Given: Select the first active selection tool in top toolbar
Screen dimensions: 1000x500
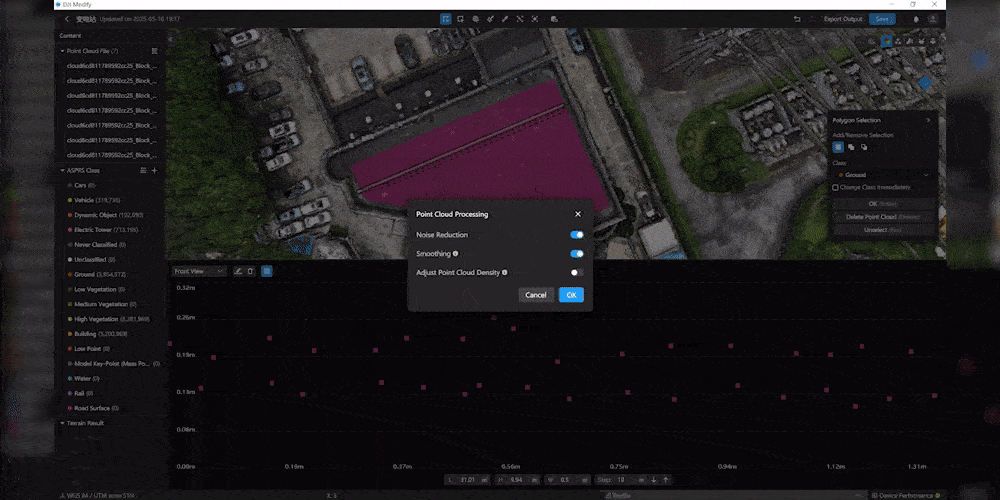Looking at the screenshot, I should click(x=445, y=19).
